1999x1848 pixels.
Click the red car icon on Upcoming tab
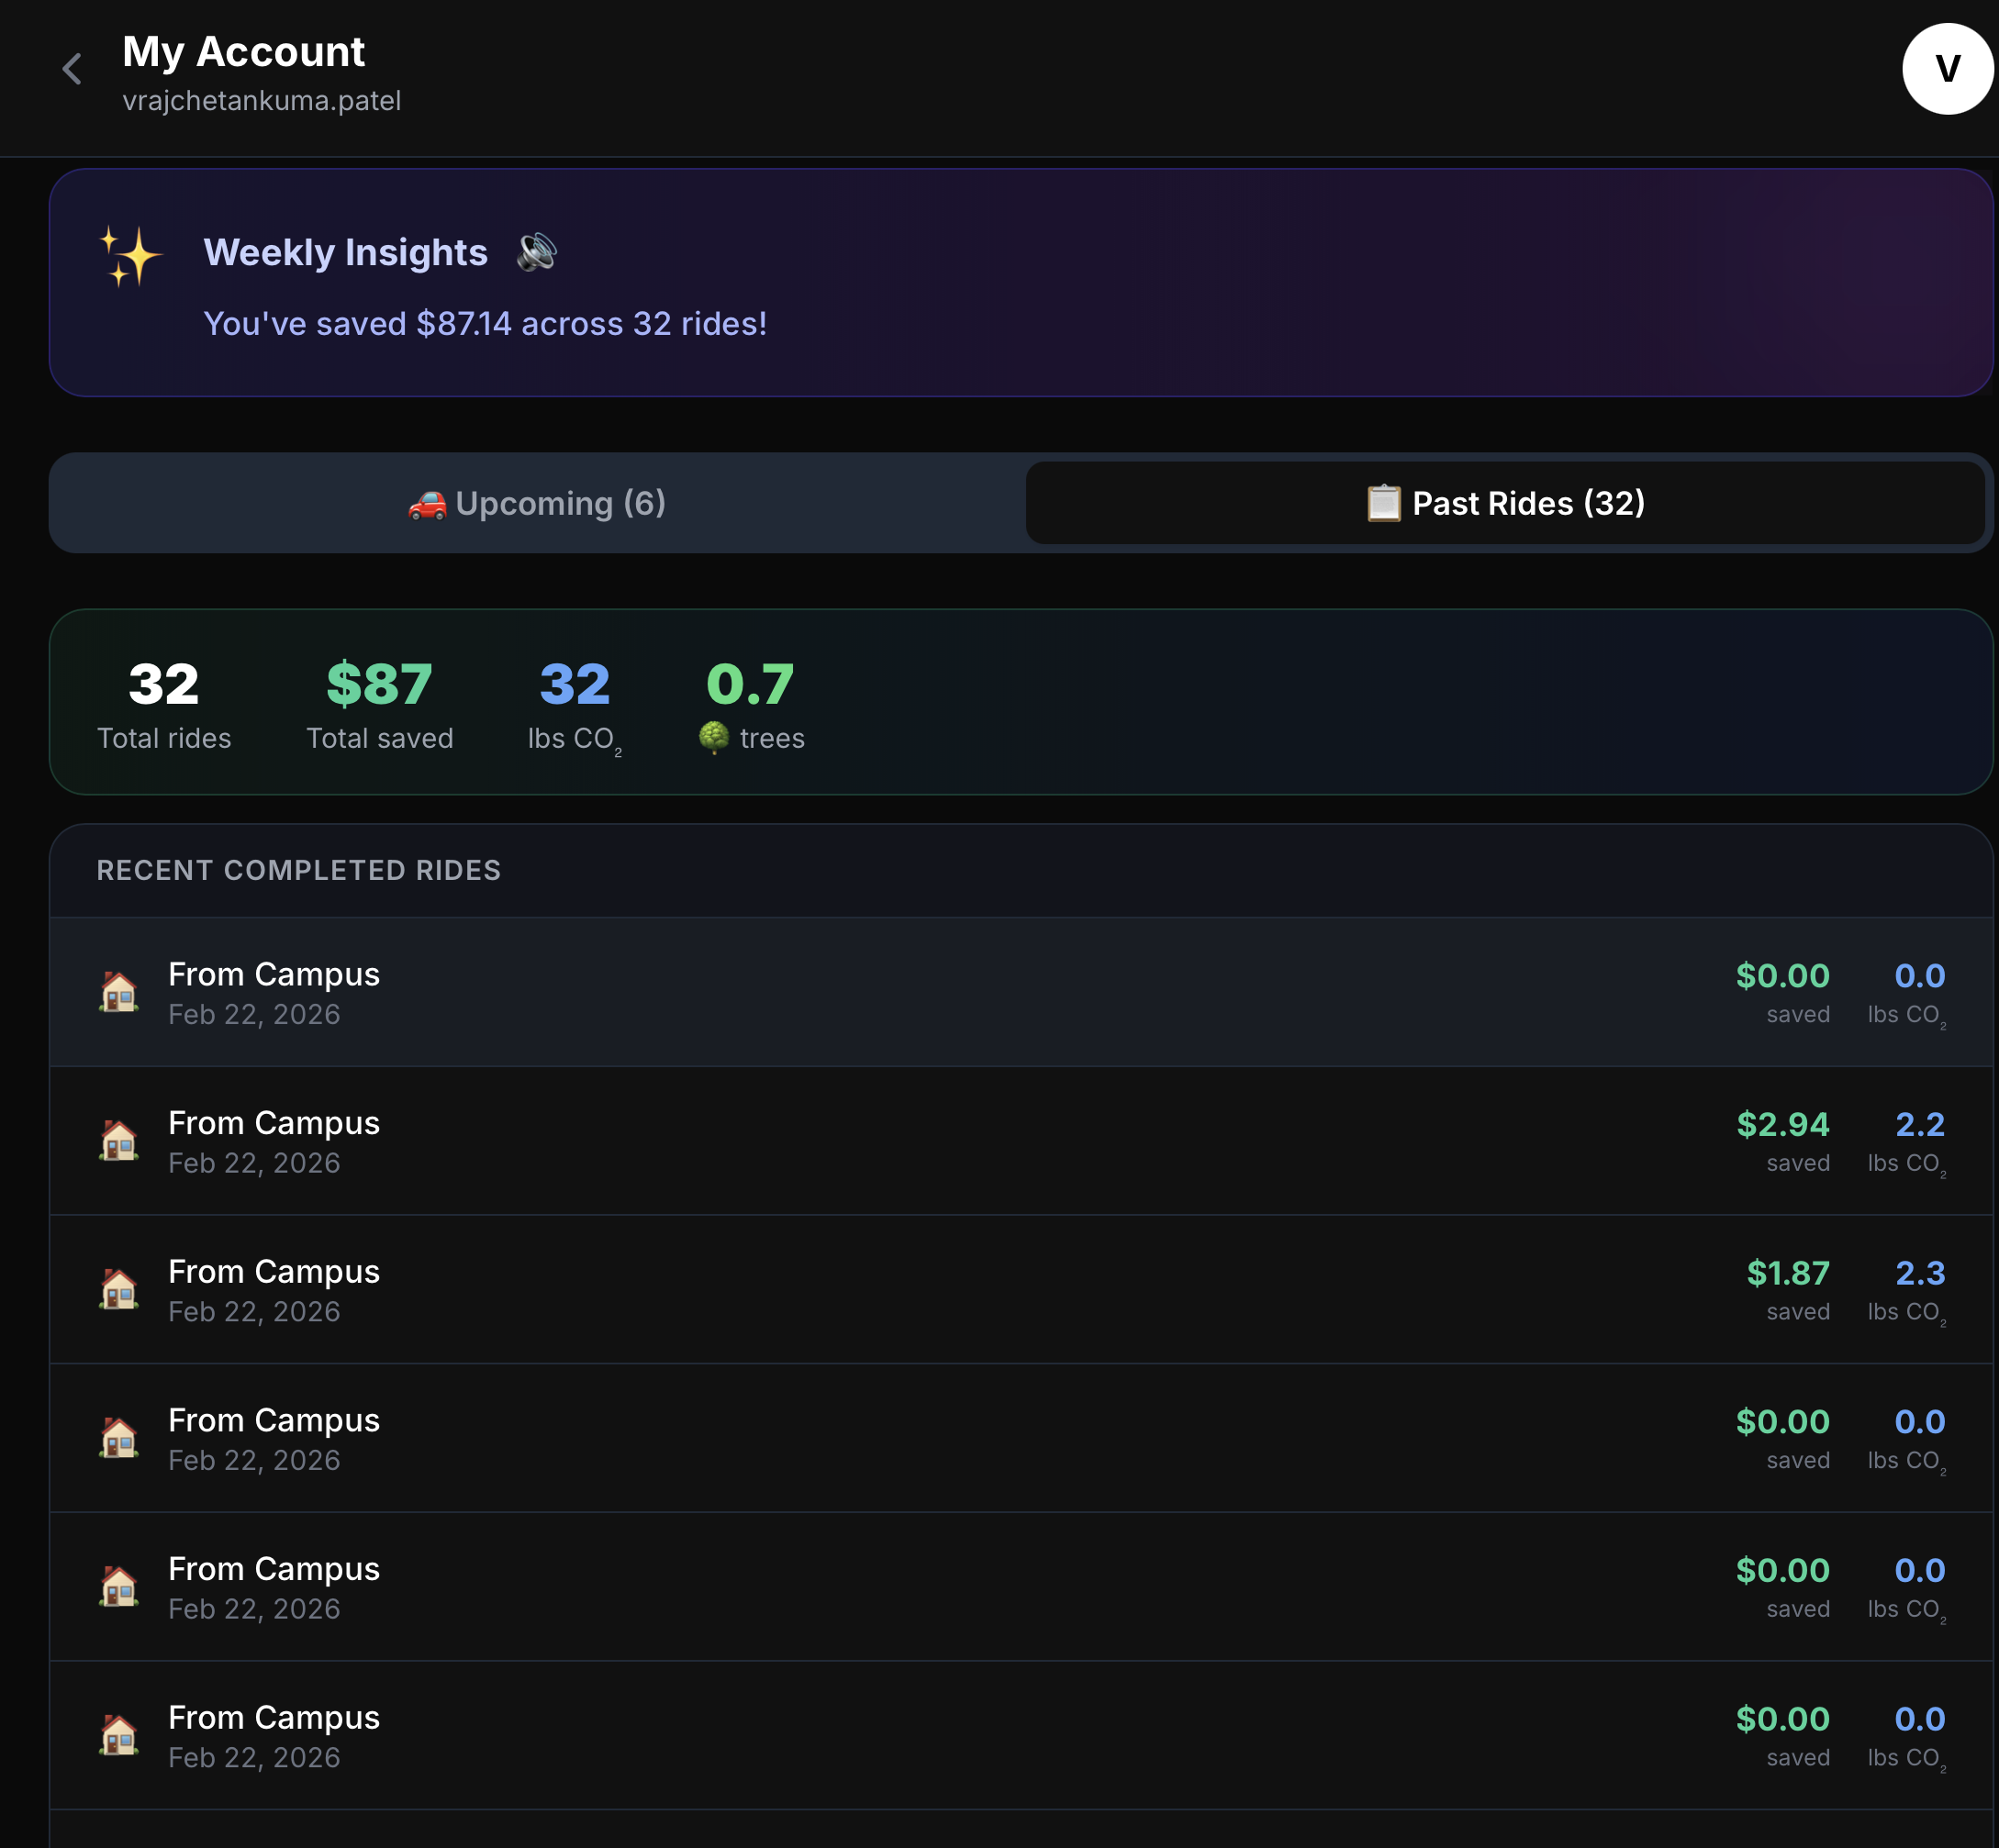(427, 504)
